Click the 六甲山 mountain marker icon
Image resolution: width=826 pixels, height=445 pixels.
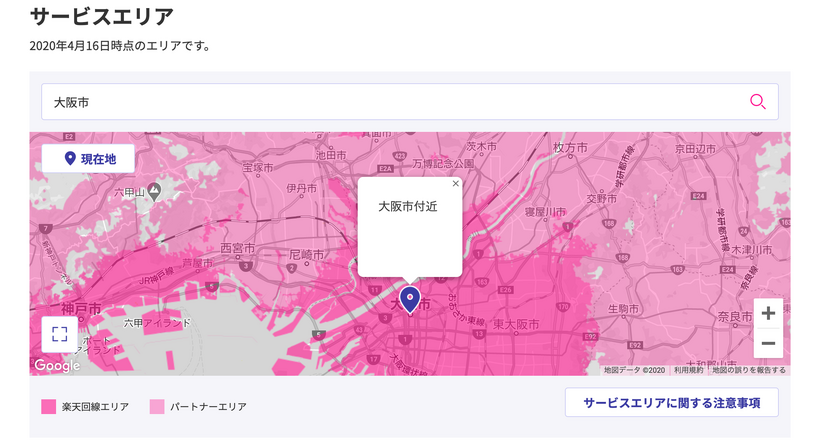click(x=154, y=192)
